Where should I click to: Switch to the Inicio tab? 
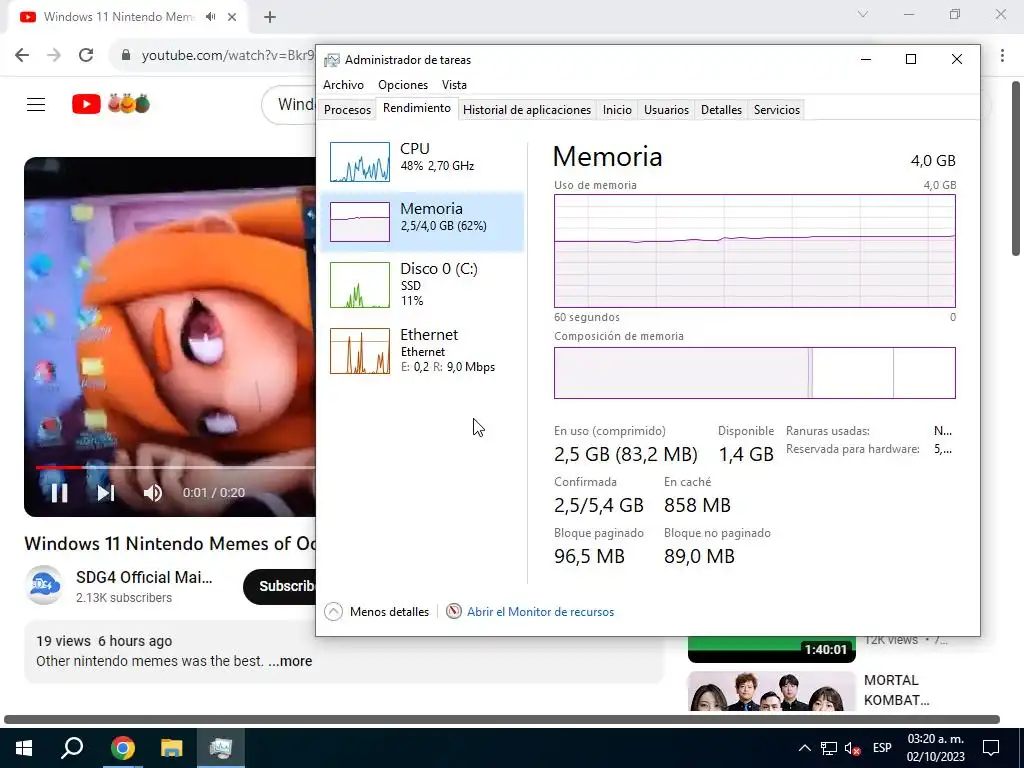pos(617,110)
